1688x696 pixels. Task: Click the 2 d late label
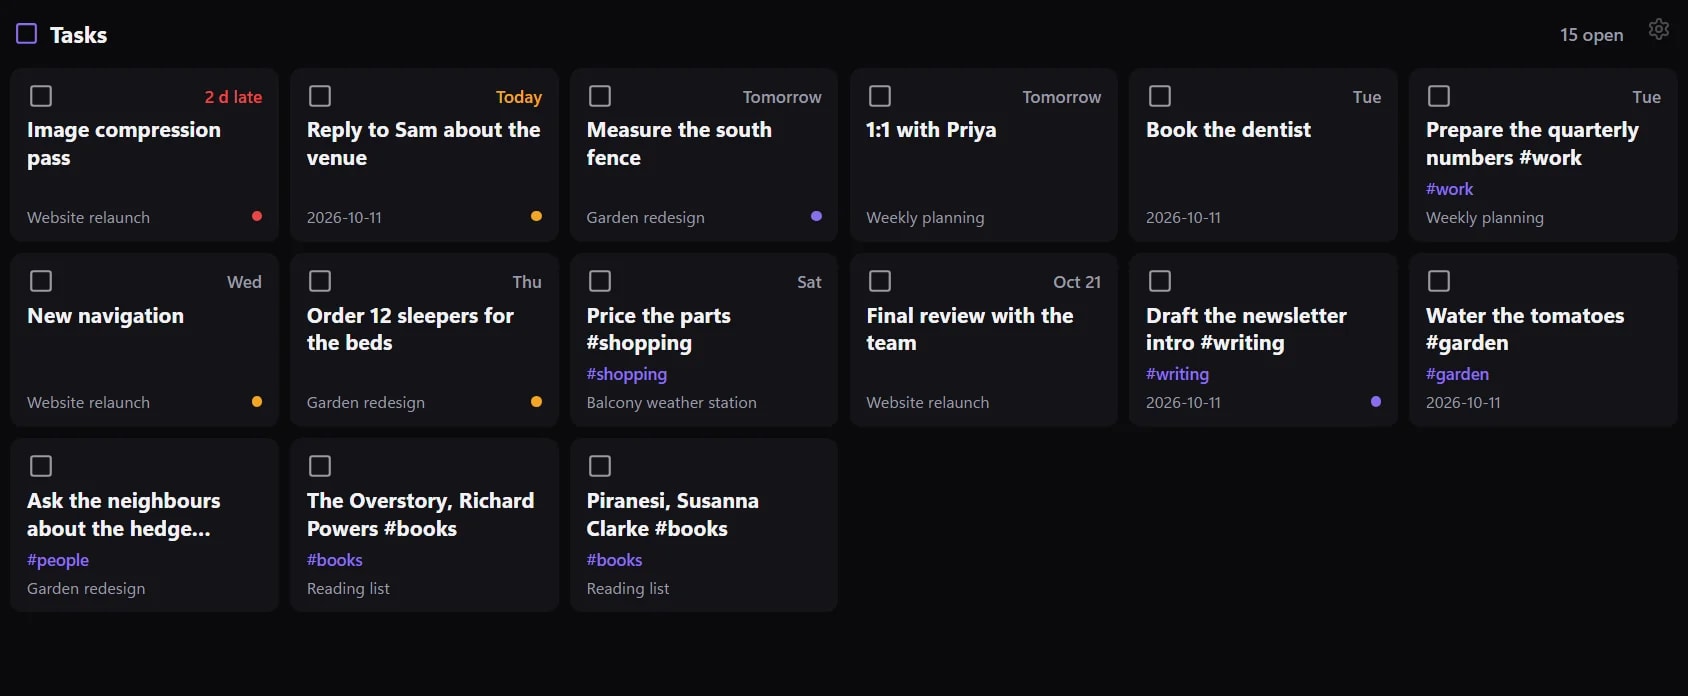tap(233, 97)
